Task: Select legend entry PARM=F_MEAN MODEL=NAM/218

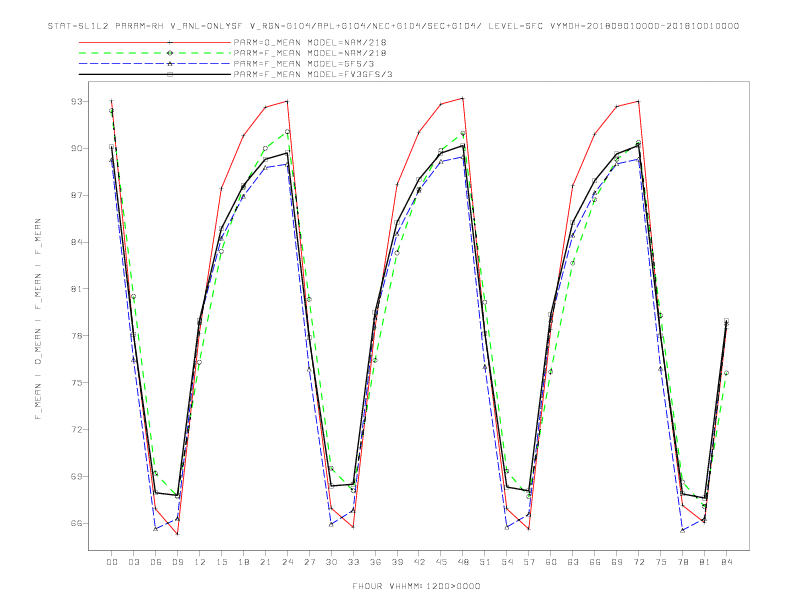Action: tap(310, 53)
